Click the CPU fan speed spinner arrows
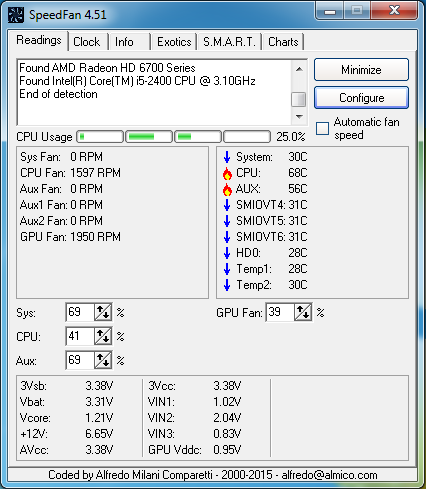426x489 pixels. click(x=103, y=336)
